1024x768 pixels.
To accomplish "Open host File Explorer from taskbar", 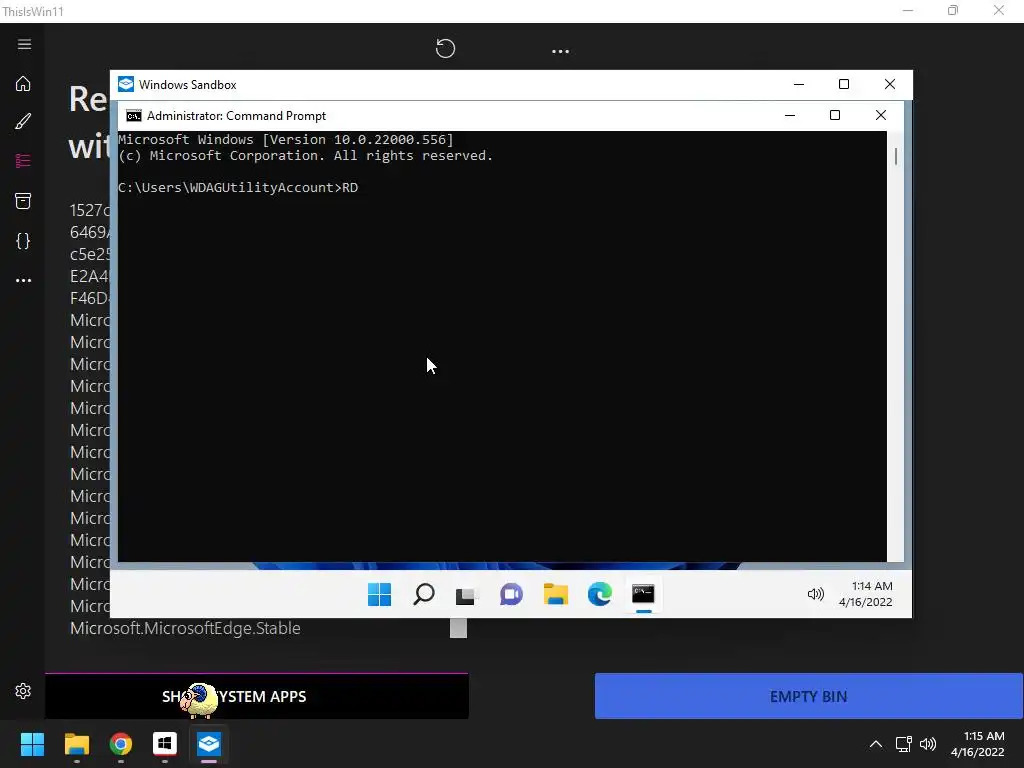I will 76,744.
